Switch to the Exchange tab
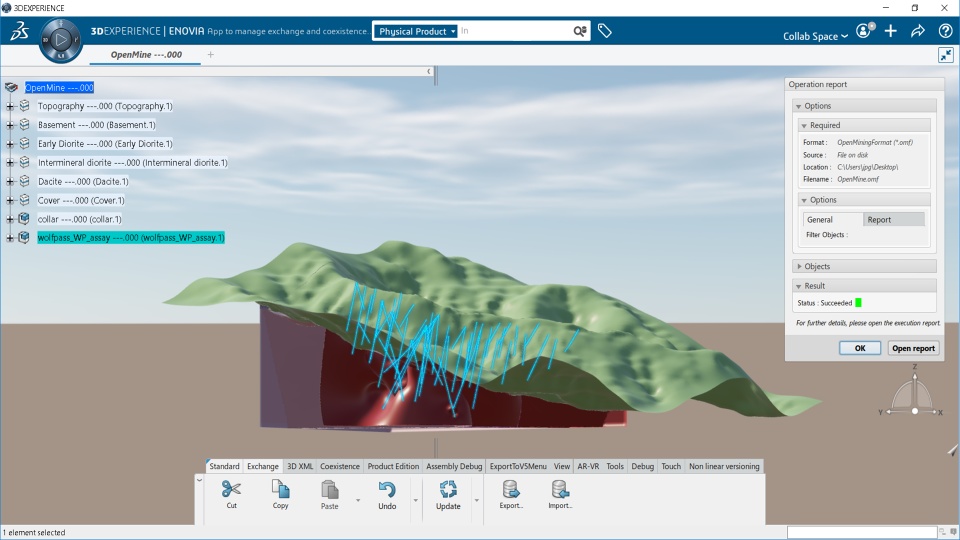The width and height of the screenshot is (960, 540). point(263,467)
